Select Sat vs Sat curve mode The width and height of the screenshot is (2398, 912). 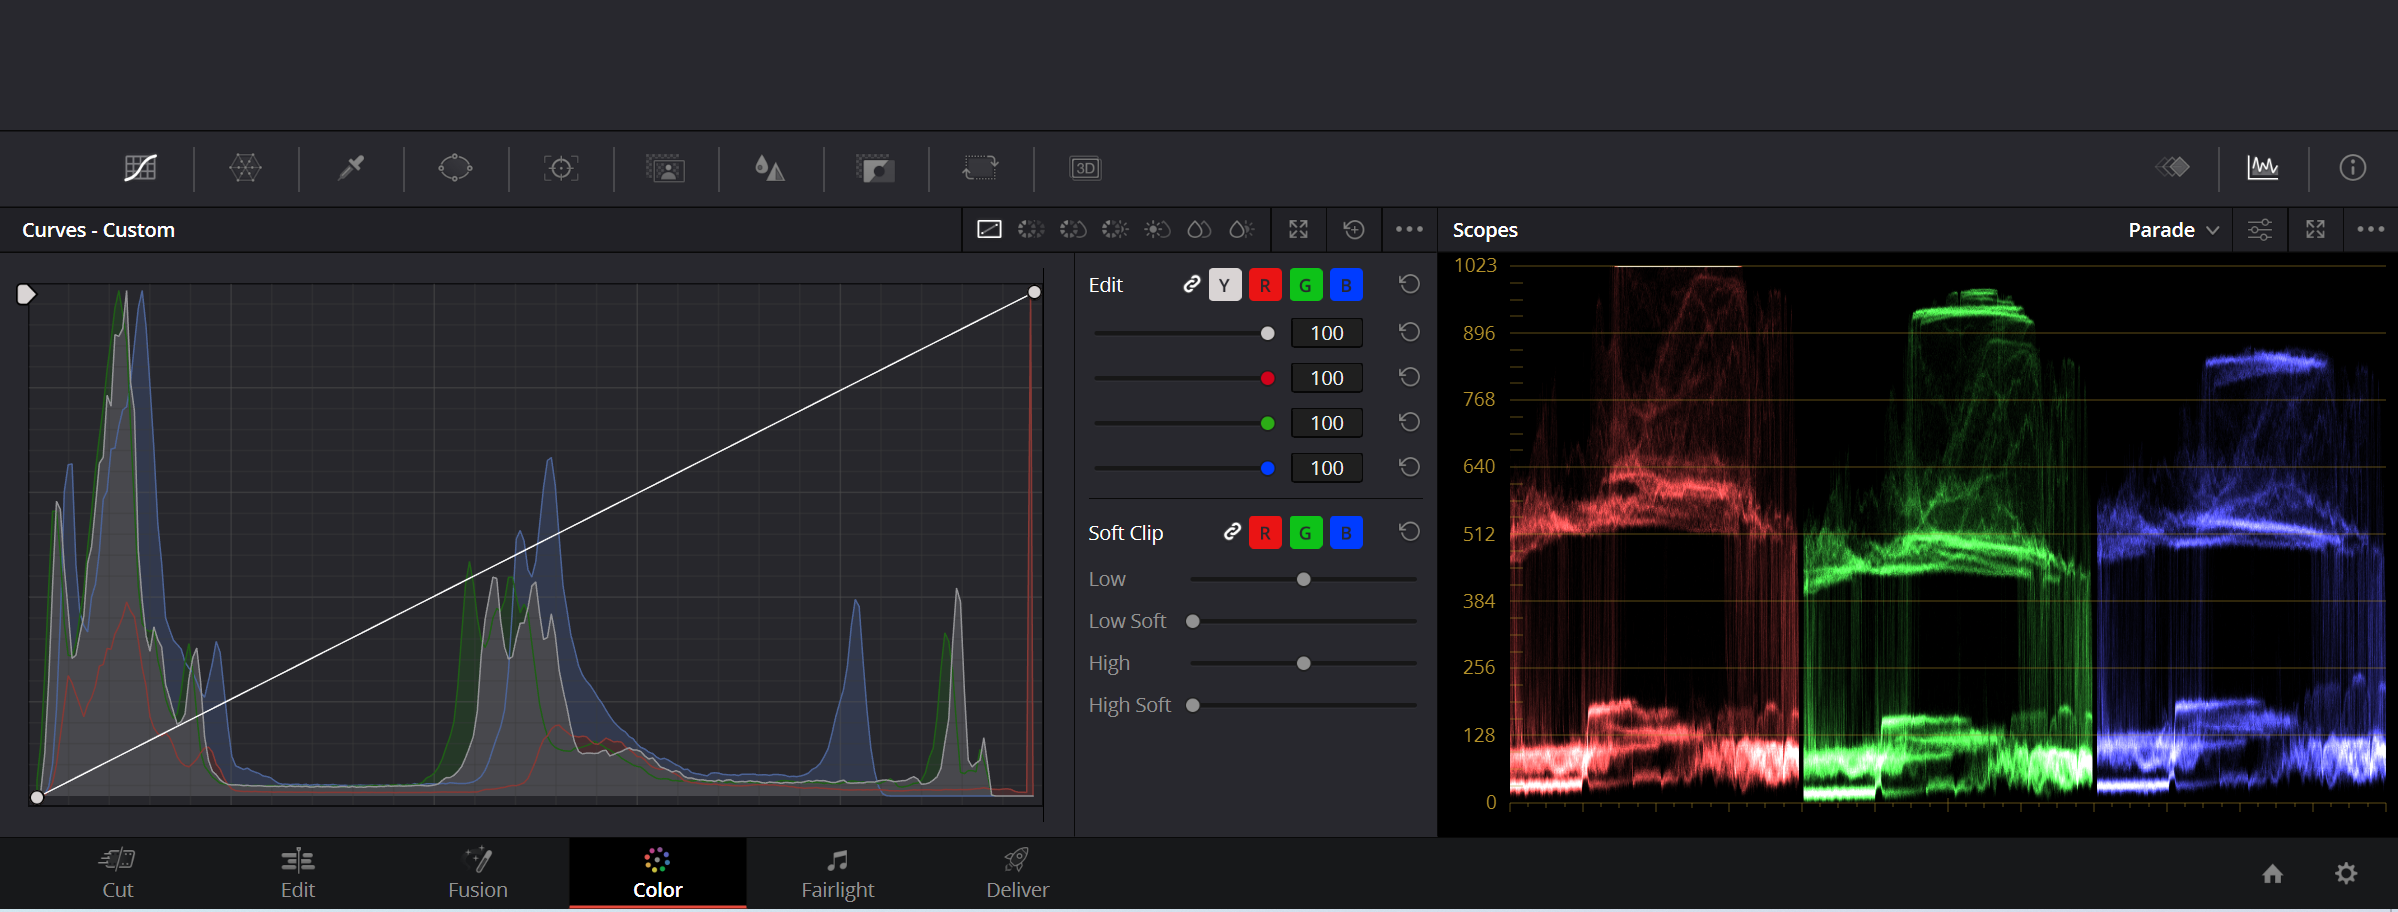point(1199,230)
